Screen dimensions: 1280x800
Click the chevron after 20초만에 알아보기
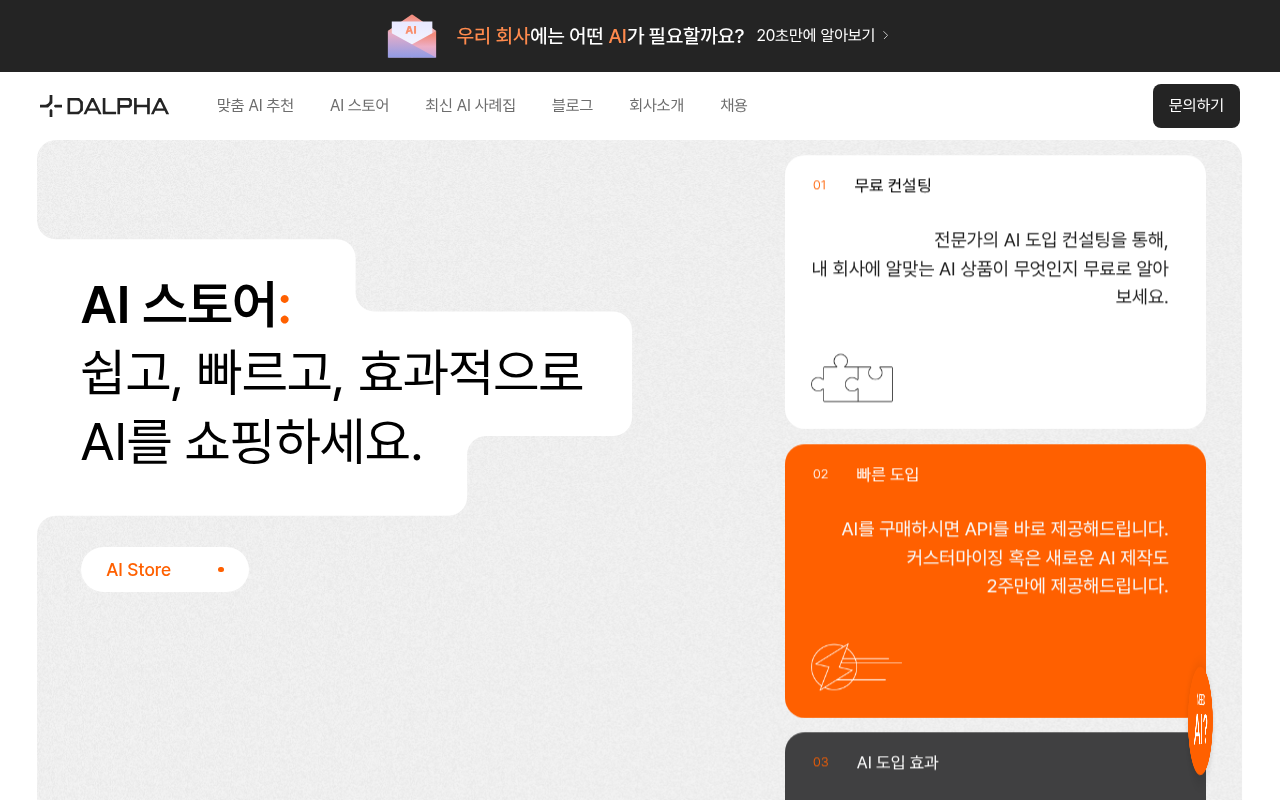coord(884,35)
